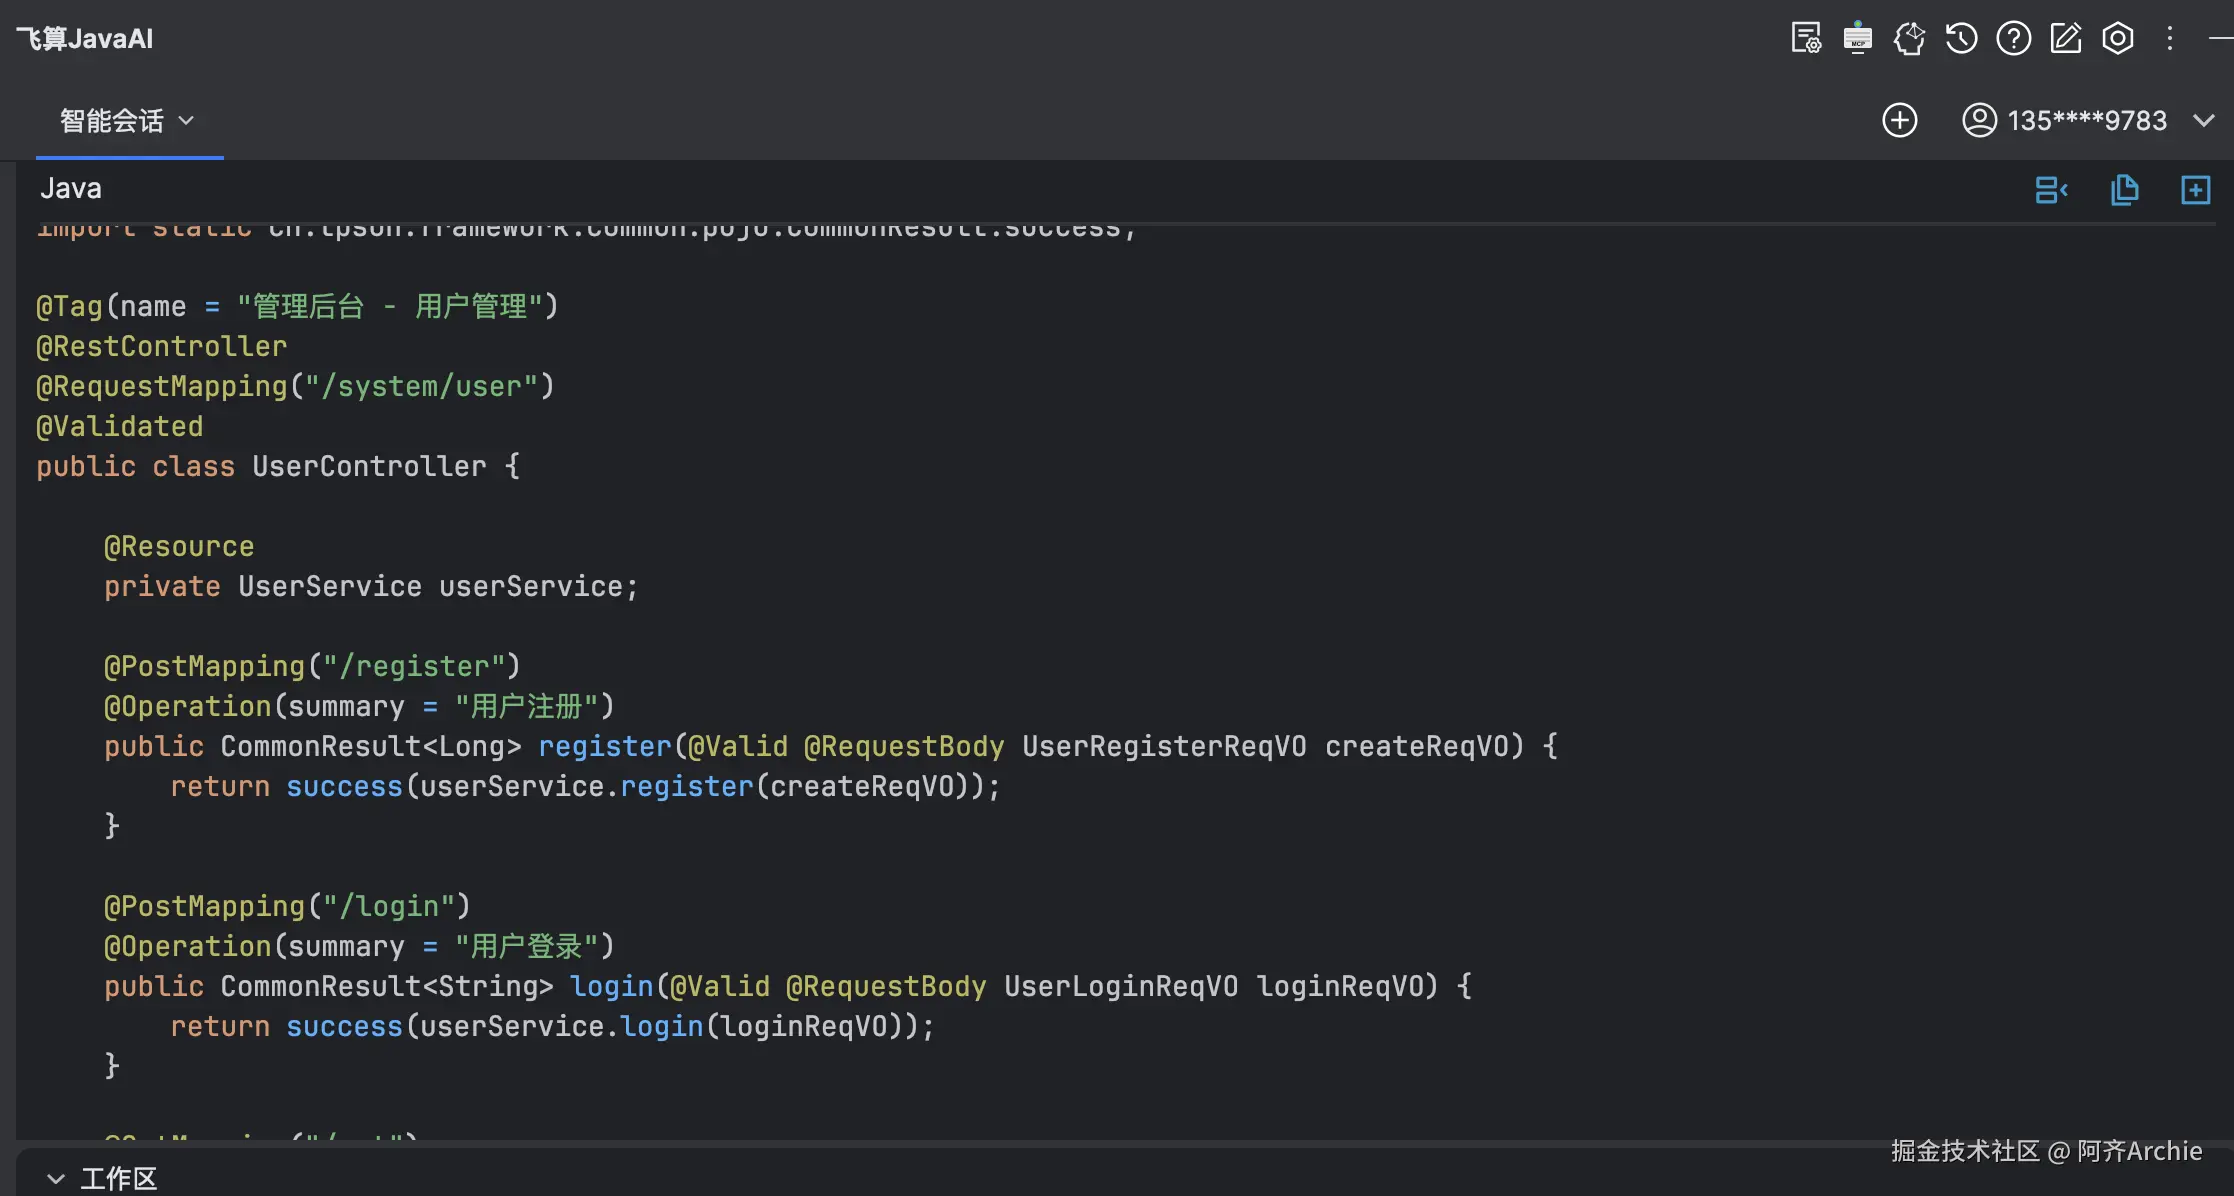Click the user avatar icon
Viewport: 2234px width, 1196px height.
[x=1979, y=121]
